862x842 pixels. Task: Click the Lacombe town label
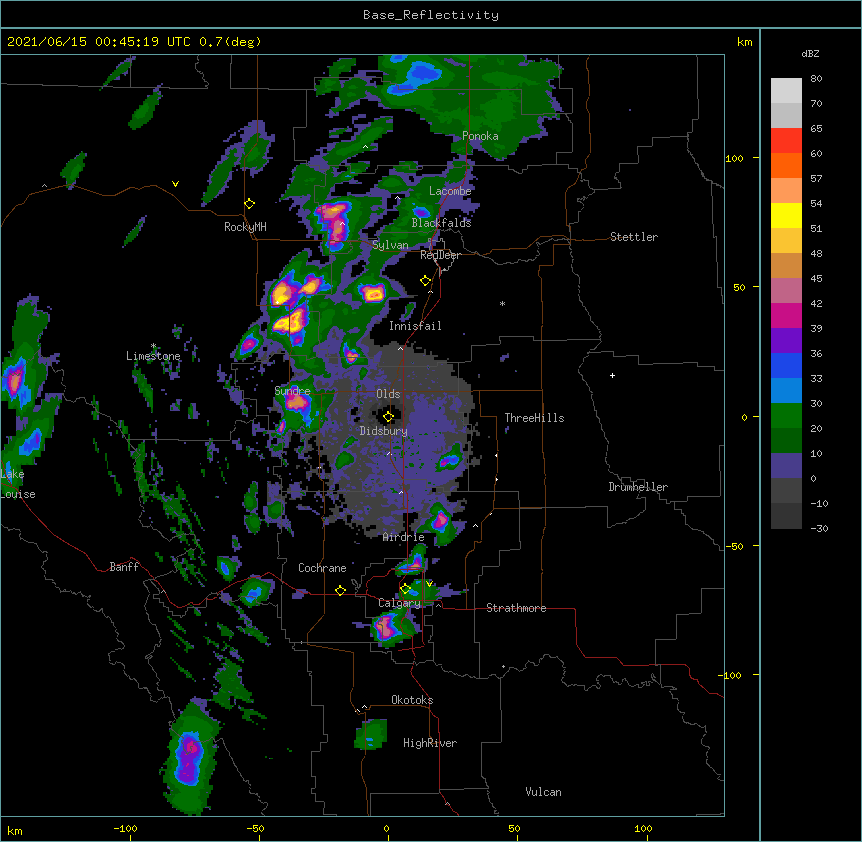click(450, 191)
